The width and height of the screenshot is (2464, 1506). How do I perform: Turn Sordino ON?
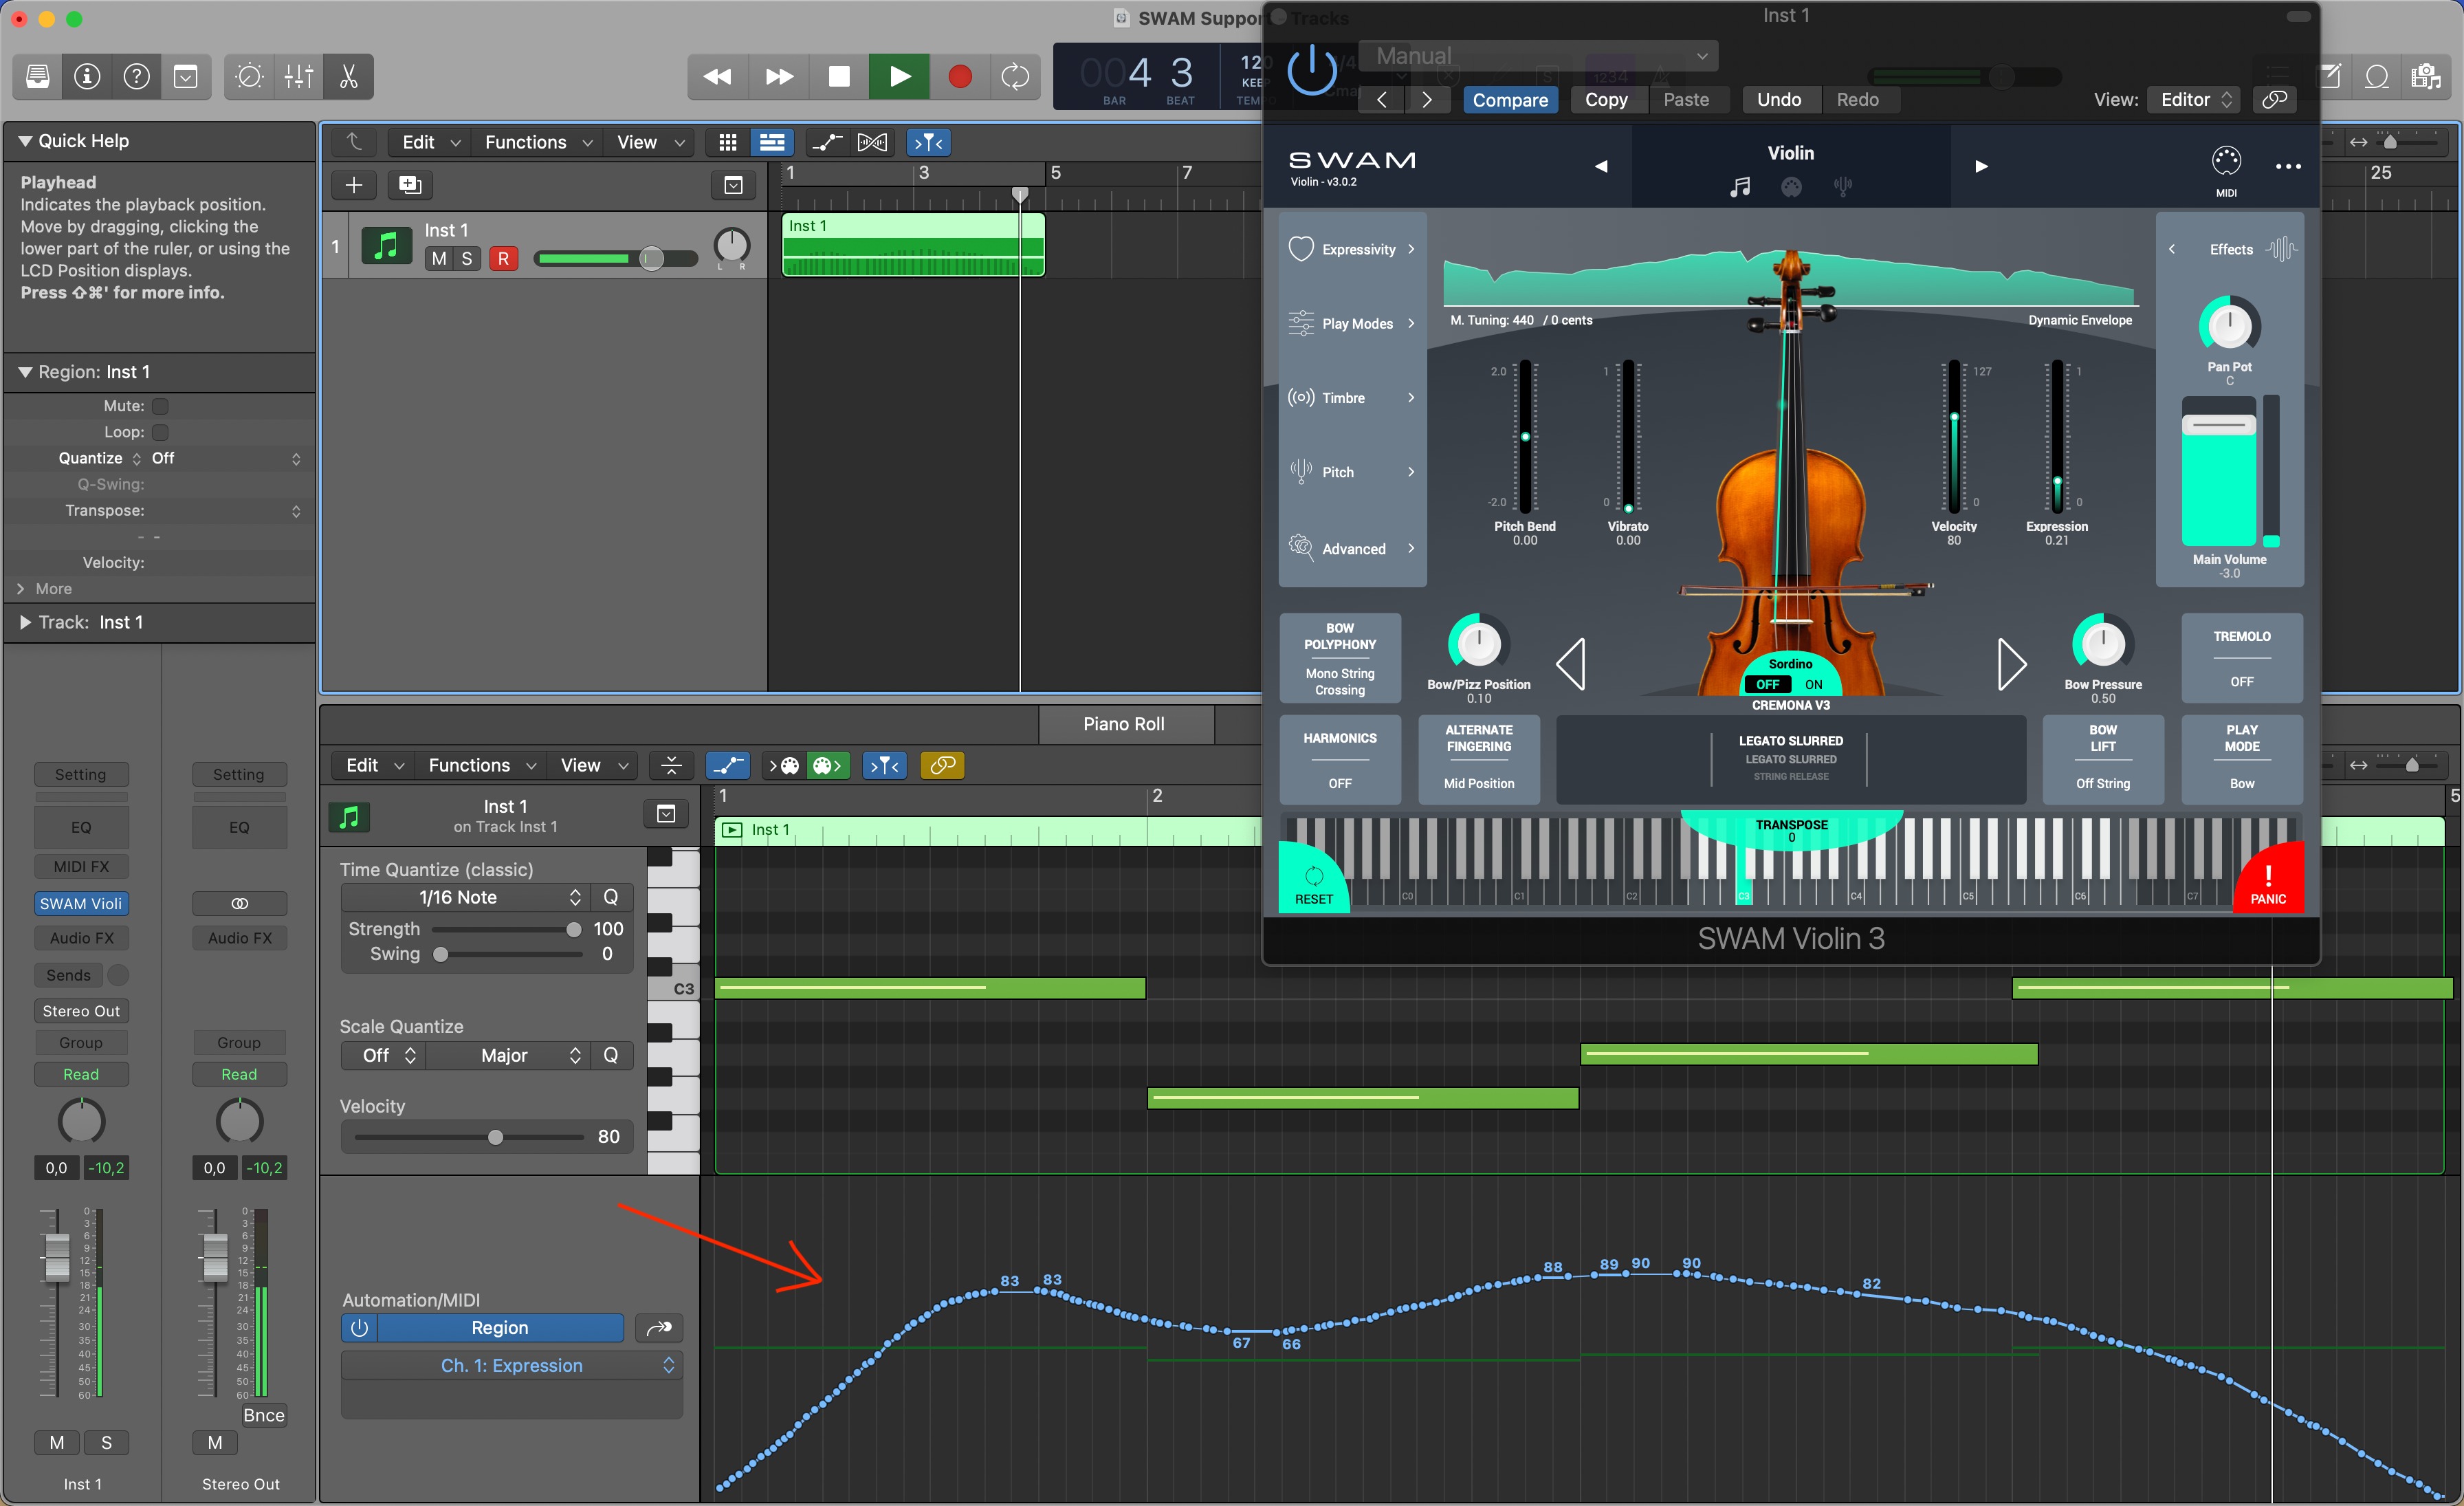tap(1813, 685)
